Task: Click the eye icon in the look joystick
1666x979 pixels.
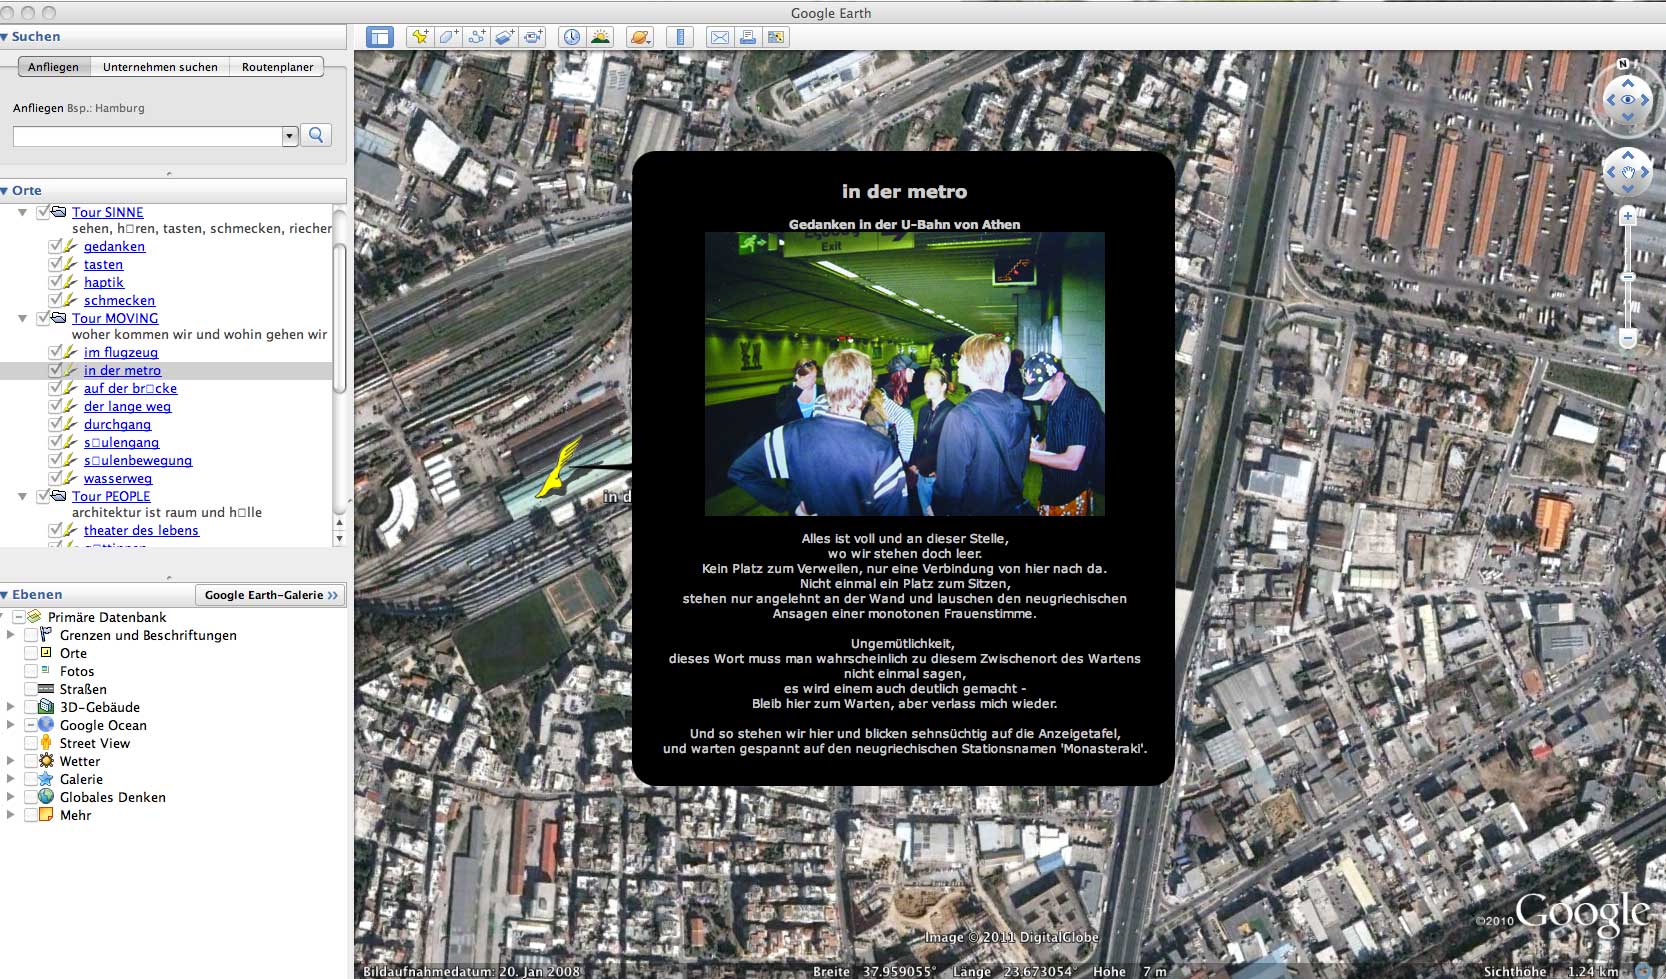Action: [1628, 100]
